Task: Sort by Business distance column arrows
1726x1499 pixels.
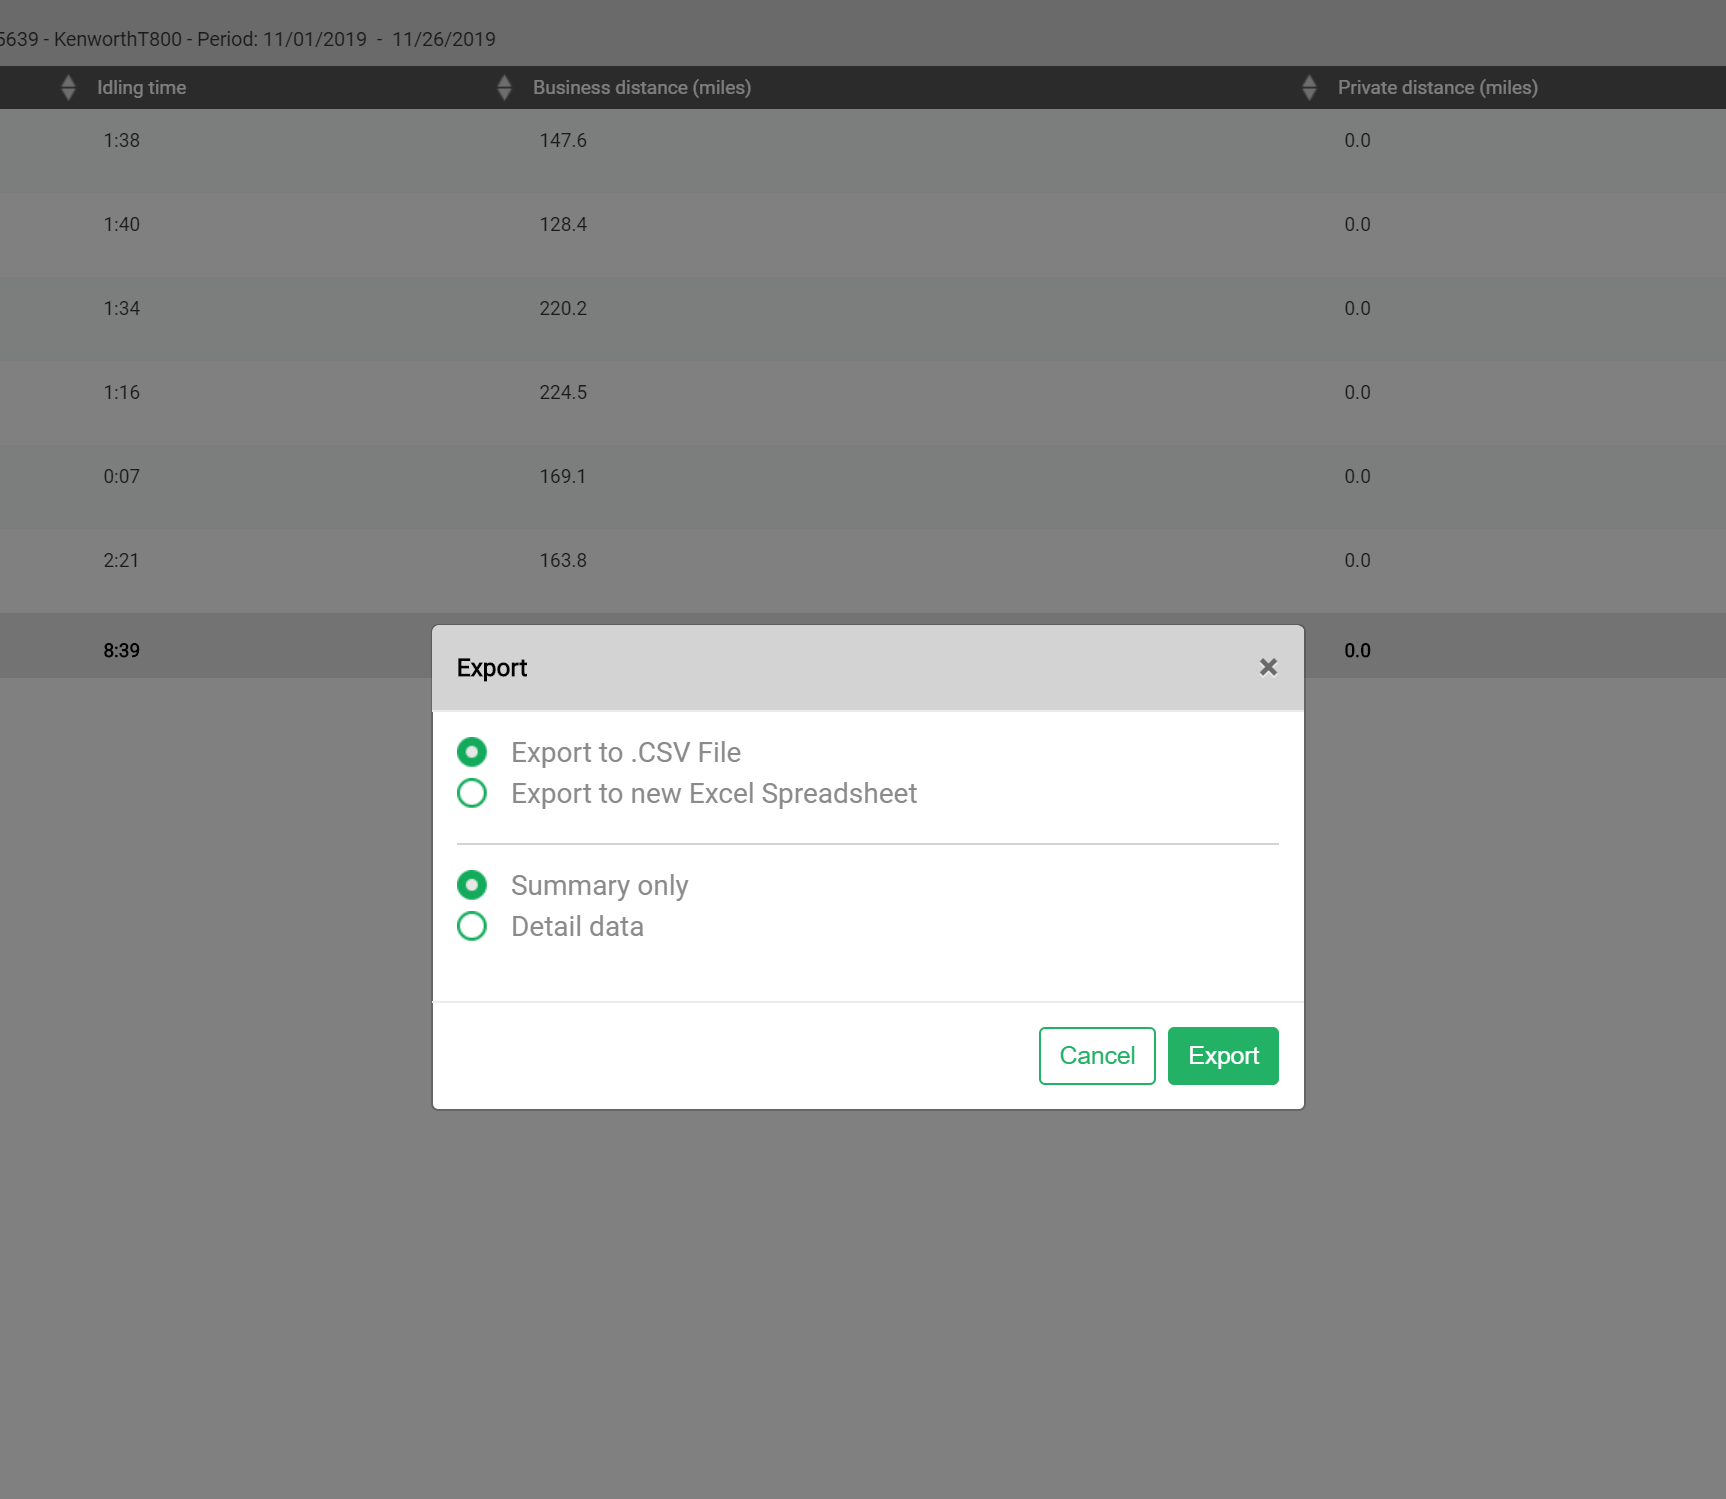Action: coord(504,88)
